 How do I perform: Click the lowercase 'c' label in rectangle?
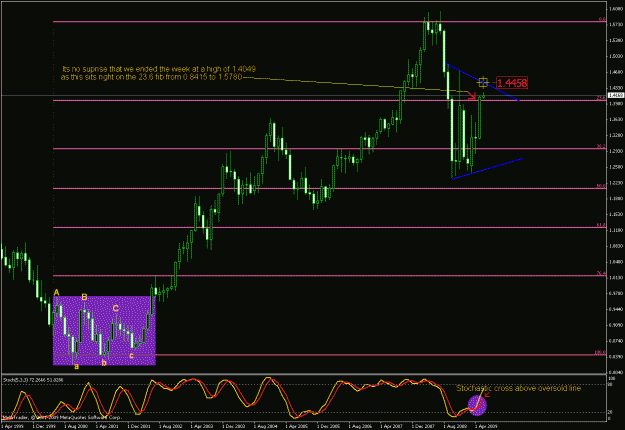click(131, 355)
